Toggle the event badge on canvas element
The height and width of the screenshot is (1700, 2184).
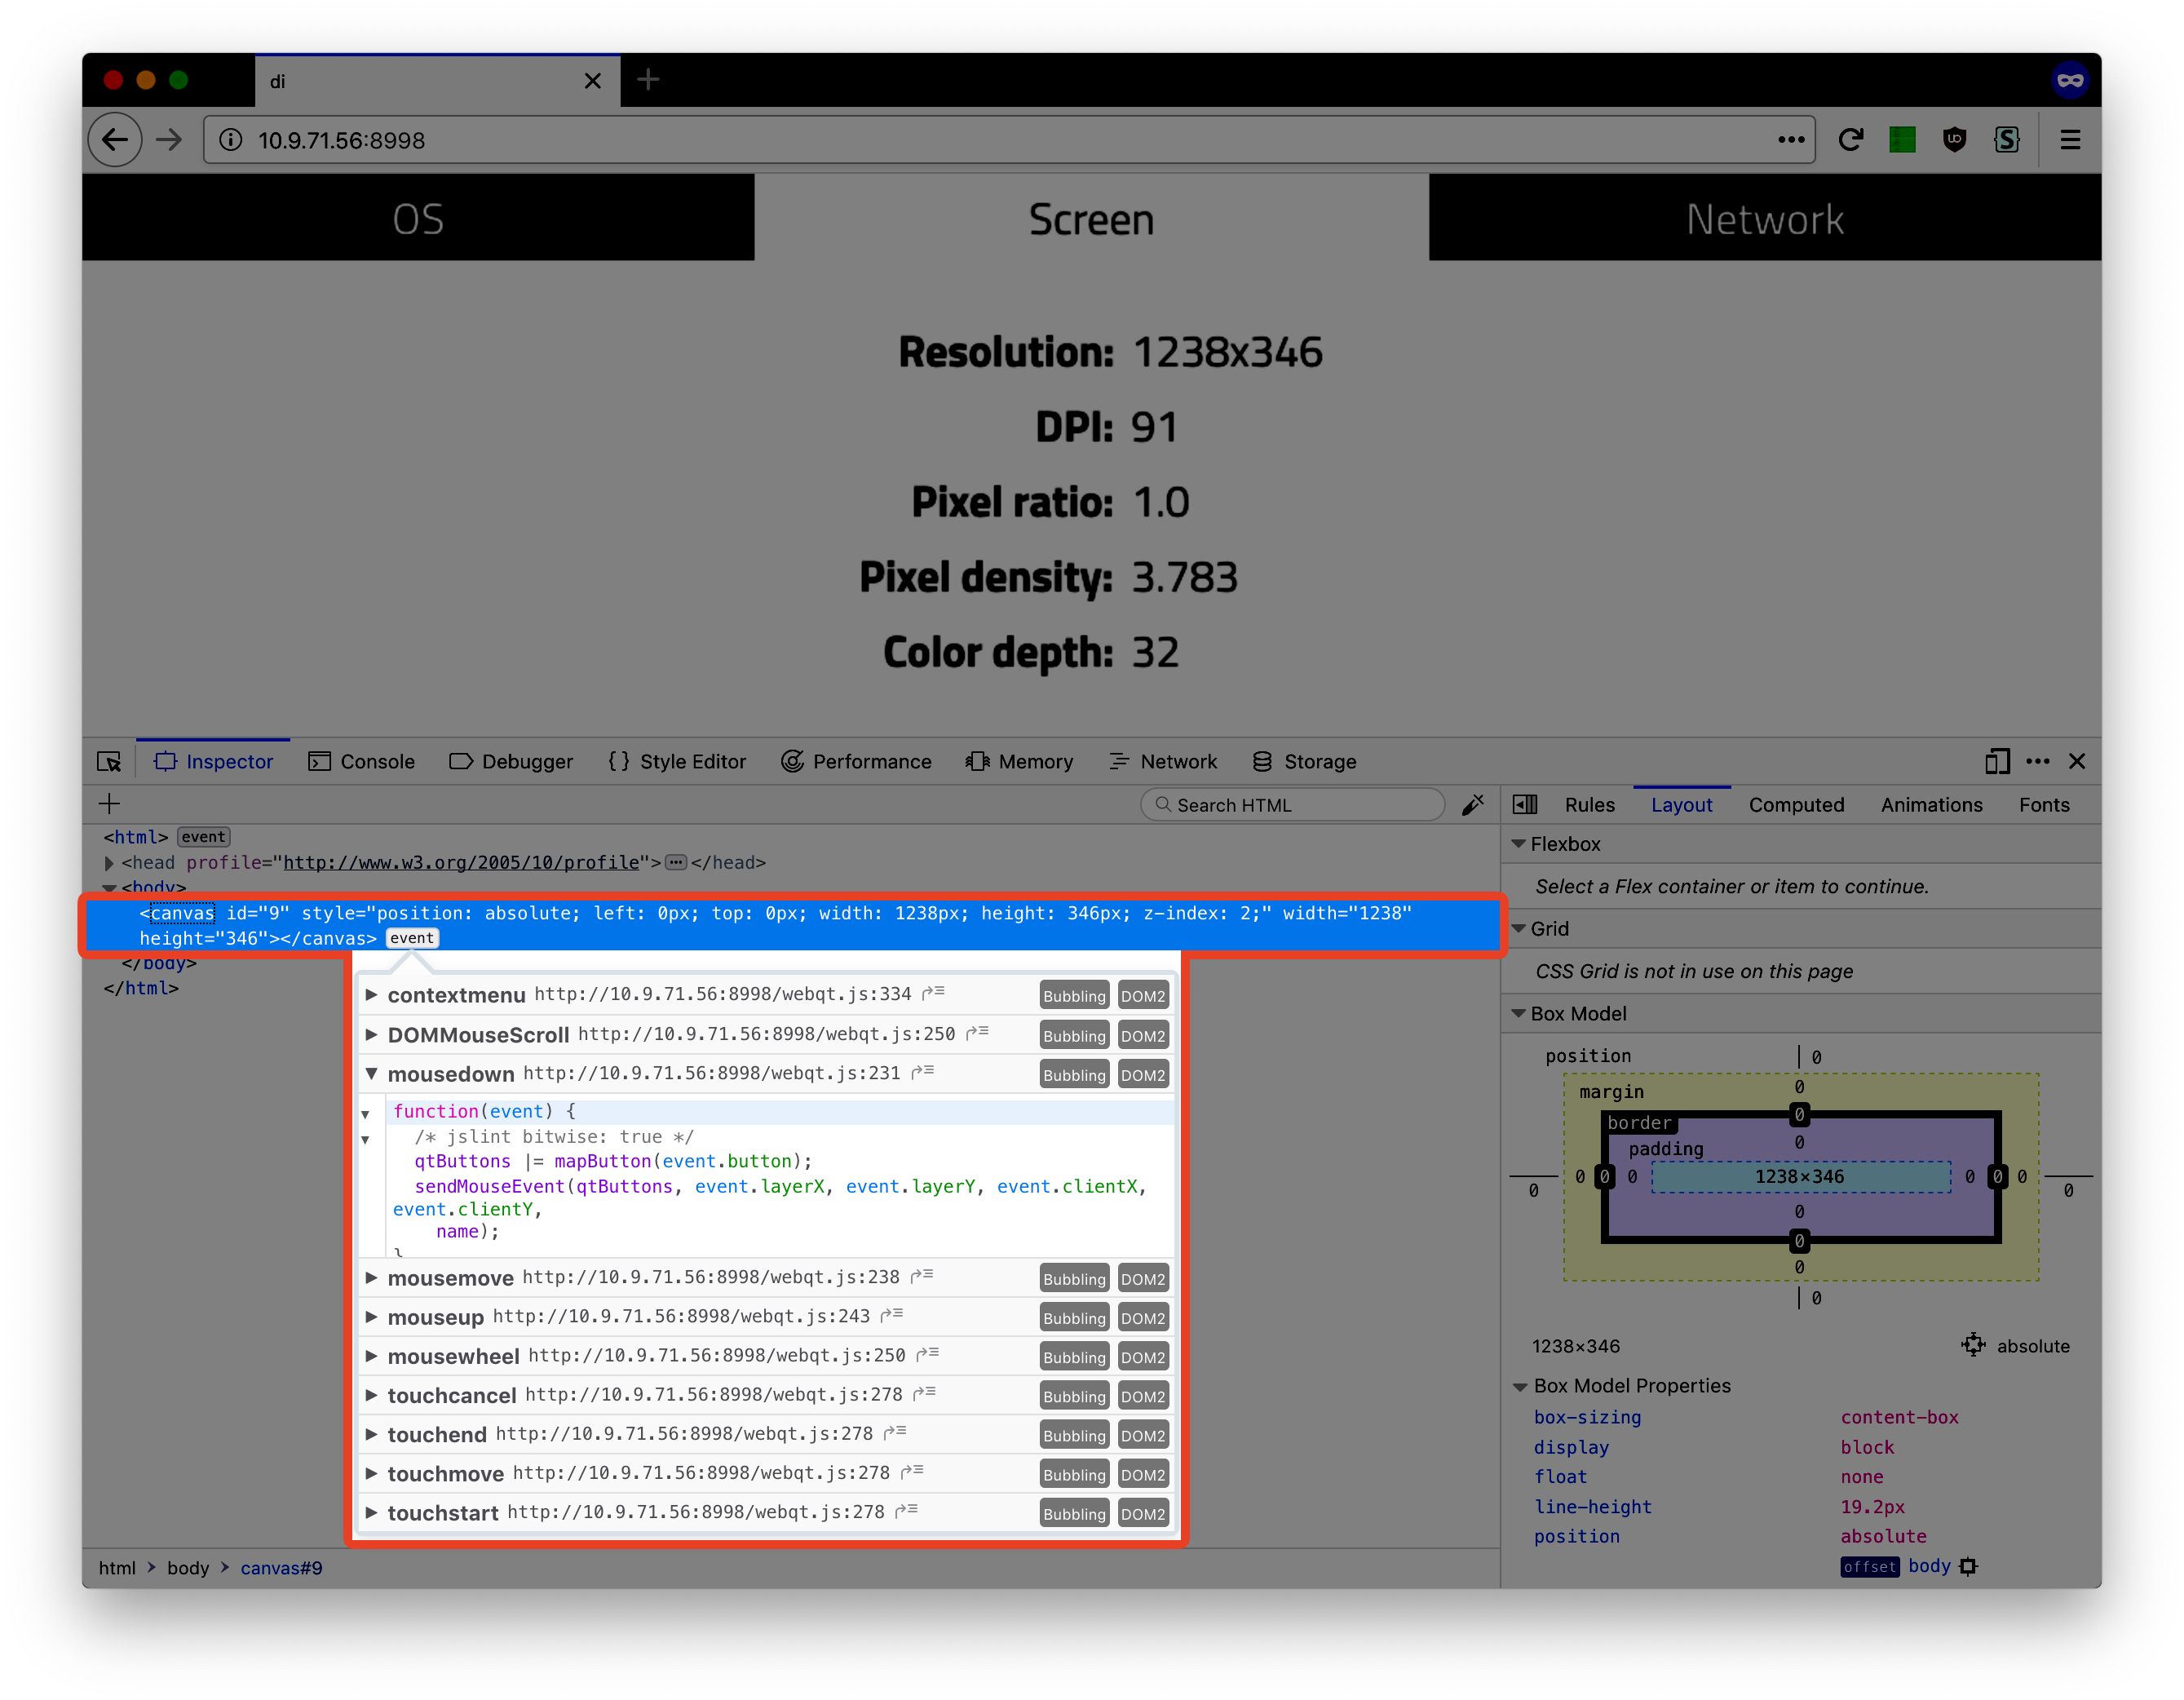coord(412,938)
